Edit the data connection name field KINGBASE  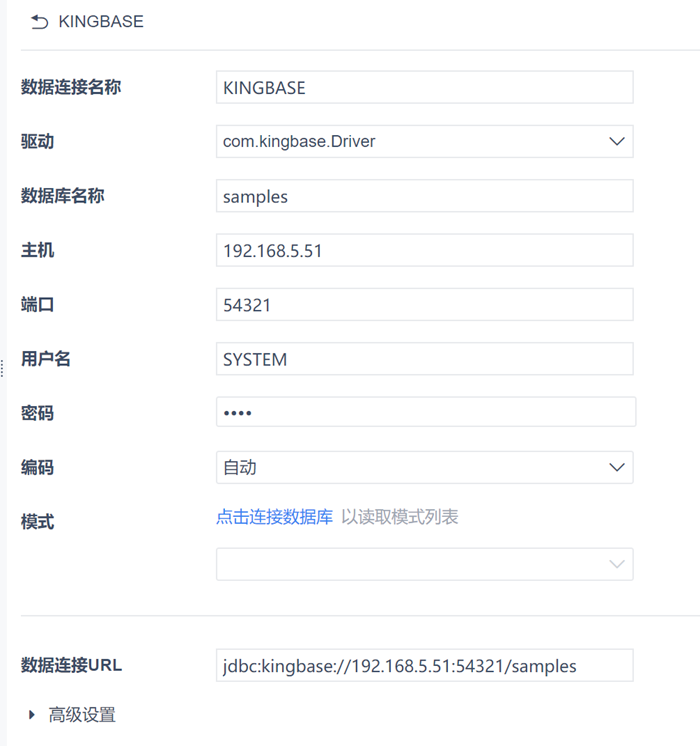point(424,88)
